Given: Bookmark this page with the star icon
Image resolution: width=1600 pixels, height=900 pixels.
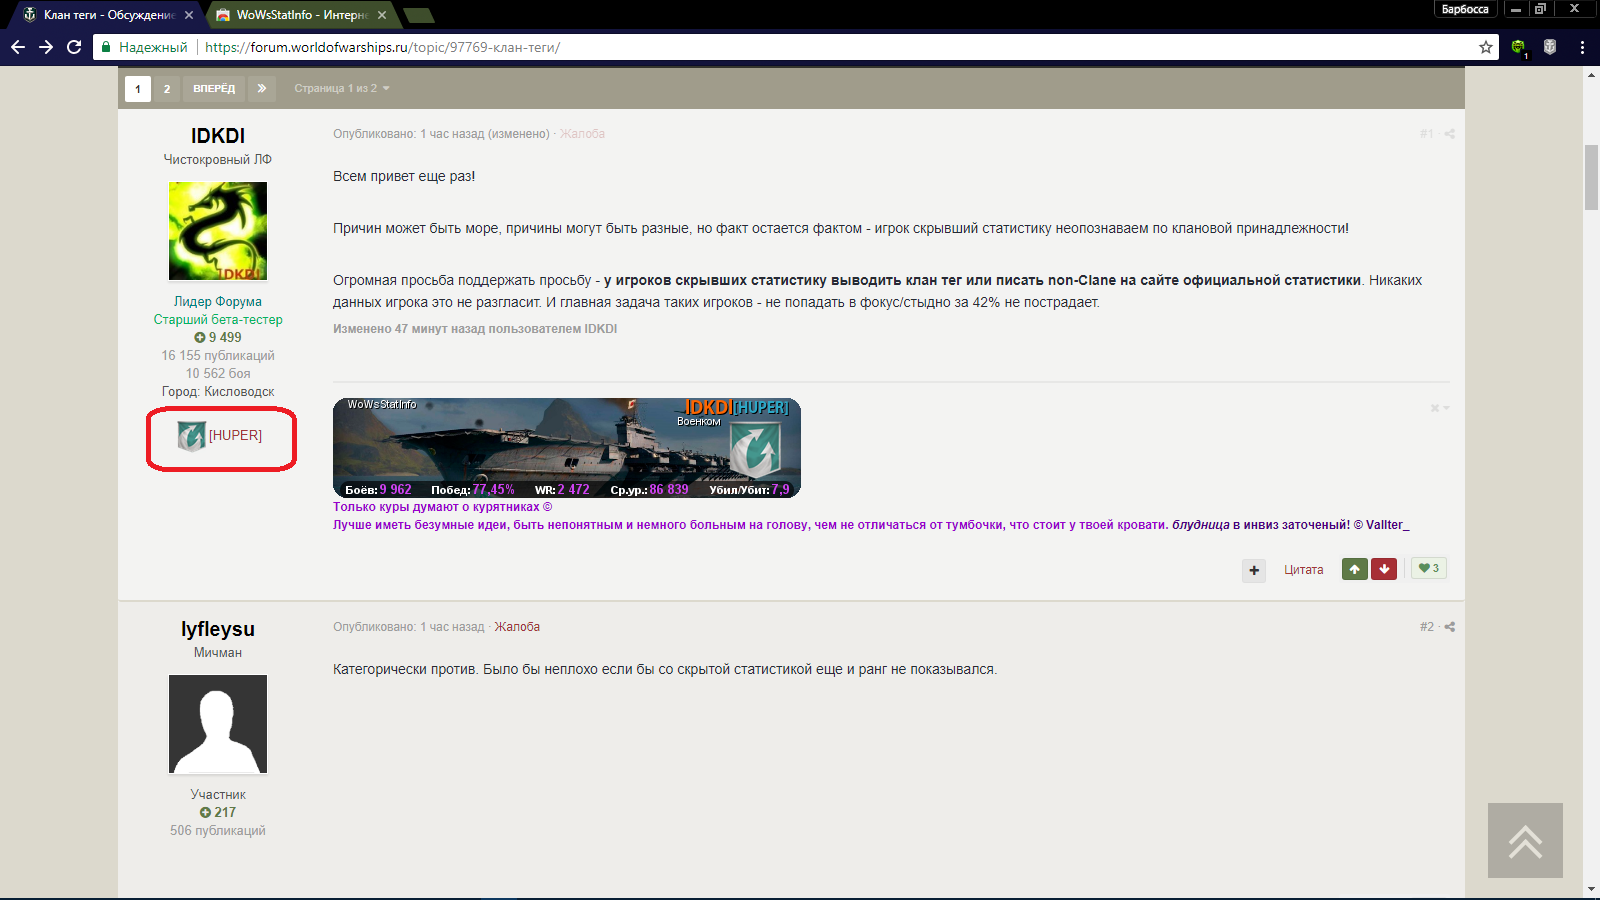Looking at the screenshot, I should (1486, 47).
